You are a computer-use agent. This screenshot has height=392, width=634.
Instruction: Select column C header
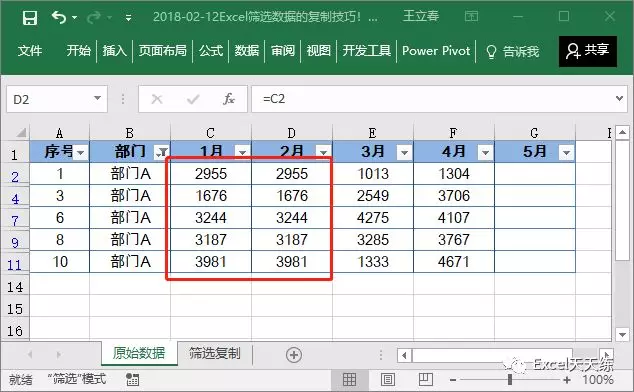211,133
